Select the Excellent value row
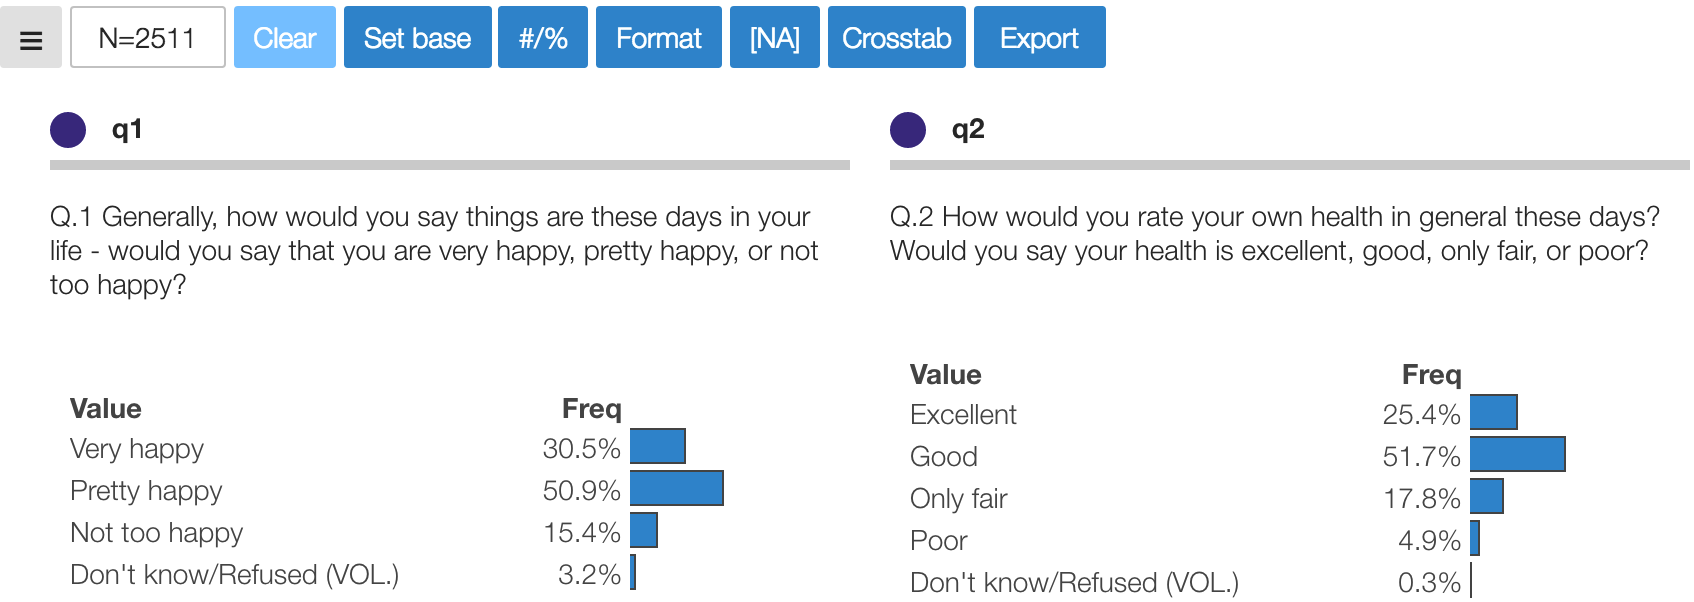 [x=963, y=415]
